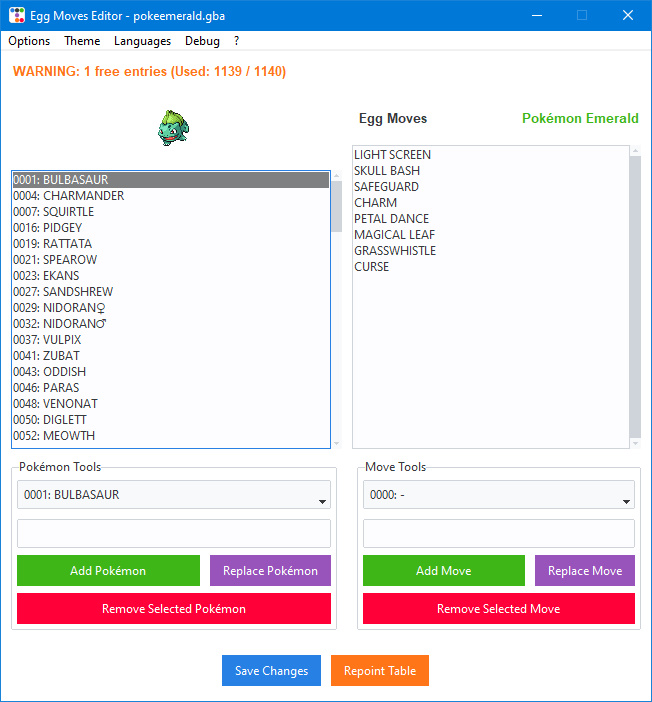The height and width of the screenshot is (702, 652).
Task: Click Remove Selected Move
Action: [498, 608]
